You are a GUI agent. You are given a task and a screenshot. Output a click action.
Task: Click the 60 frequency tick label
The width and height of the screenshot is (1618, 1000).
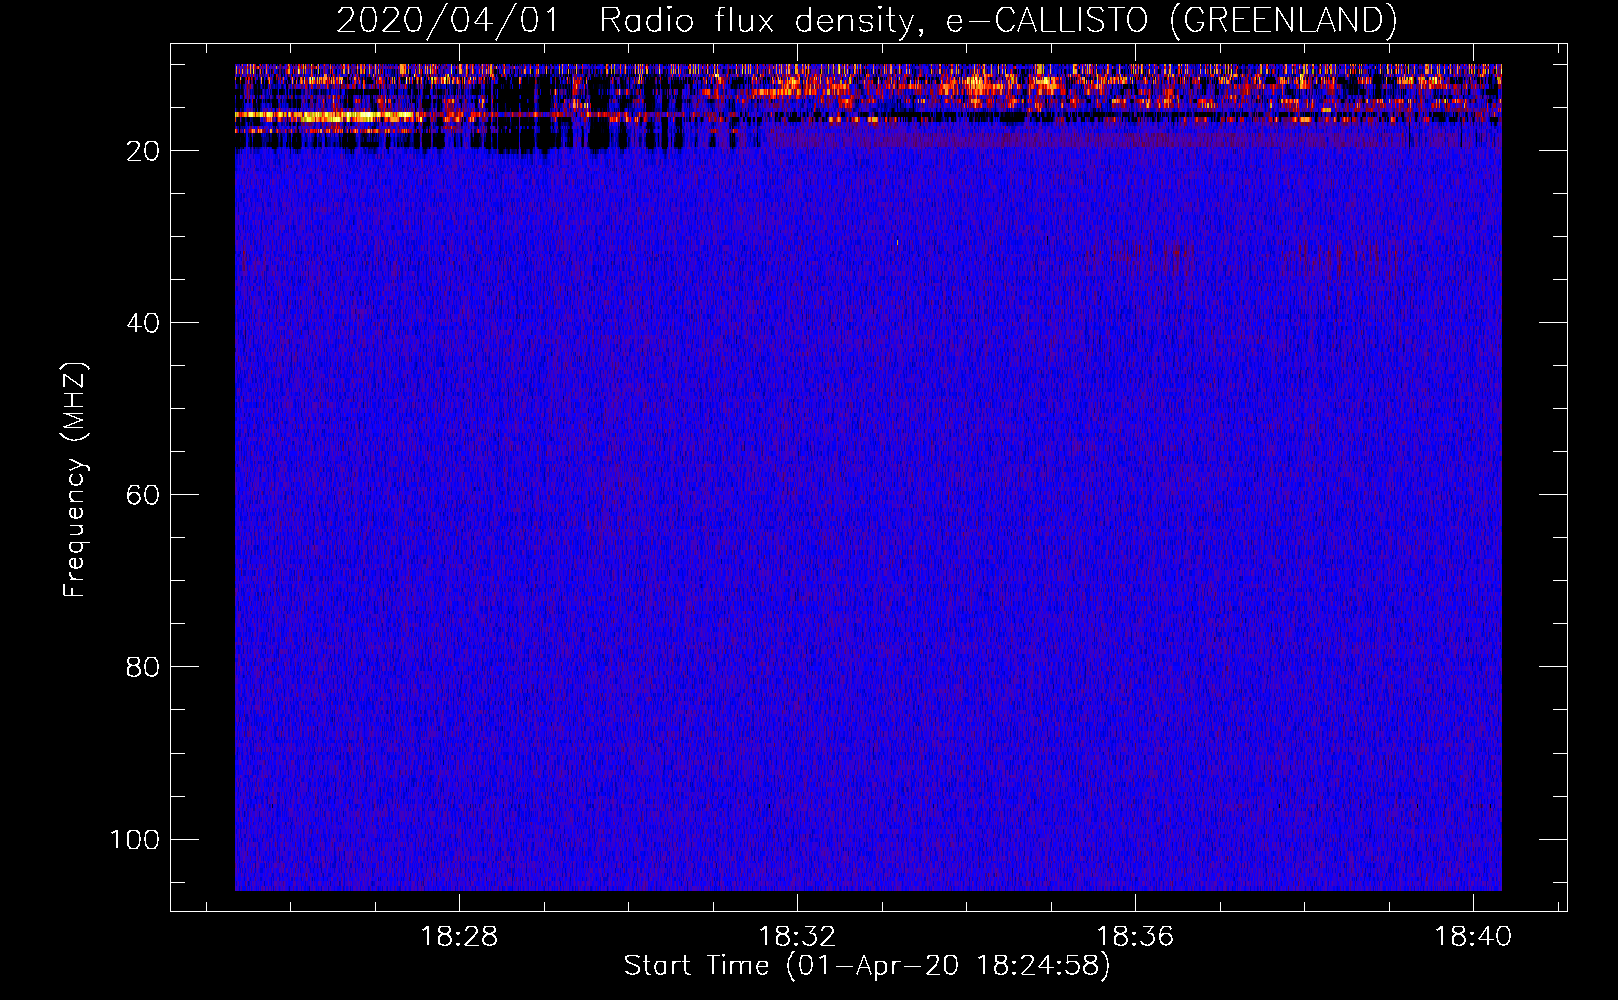(x=143, y=495)
